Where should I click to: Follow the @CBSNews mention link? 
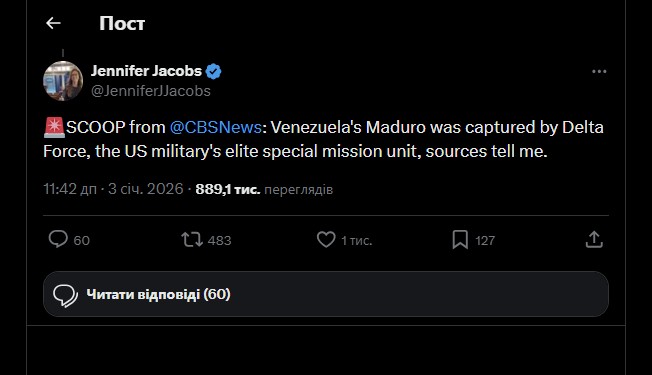click(x=215, y=127)
